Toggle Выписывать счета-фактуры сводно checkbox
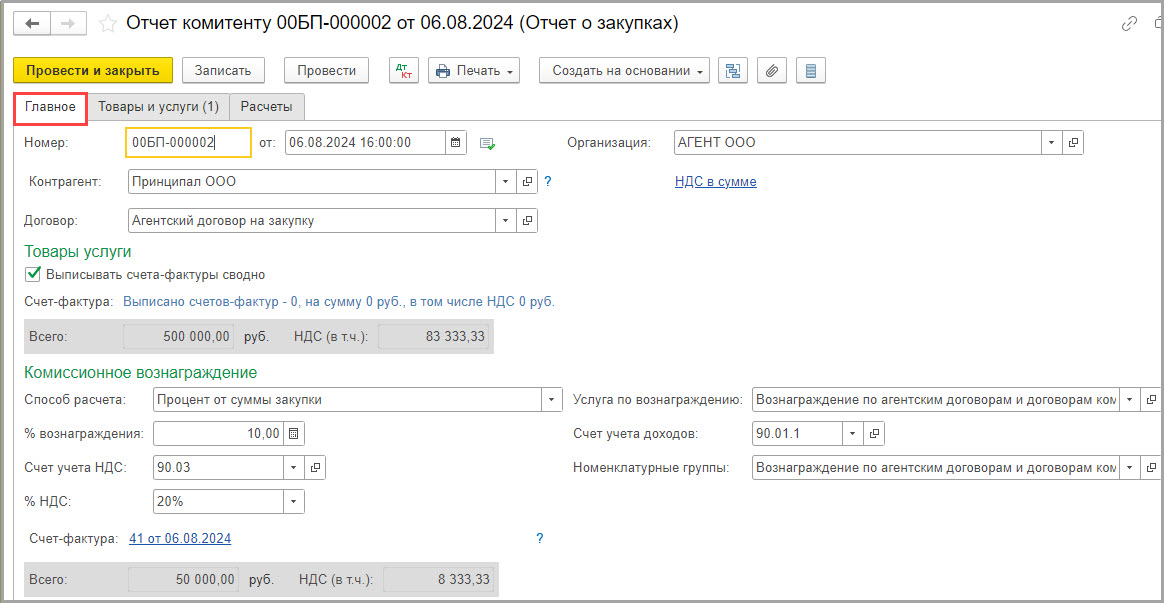The height and width of the screenshot is (603, 1164). coord(33,274)
